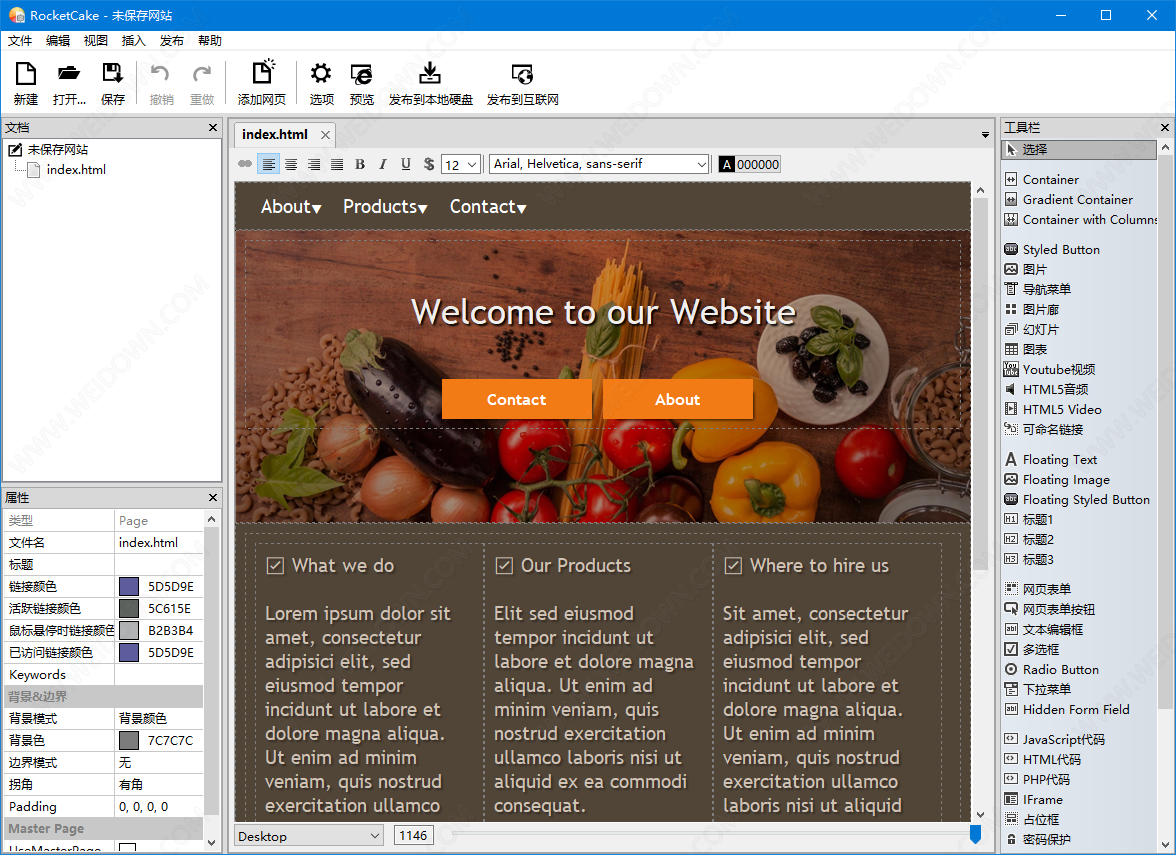Click the 保存 save icon
The image size is (1176, 855).
point(112,74)
